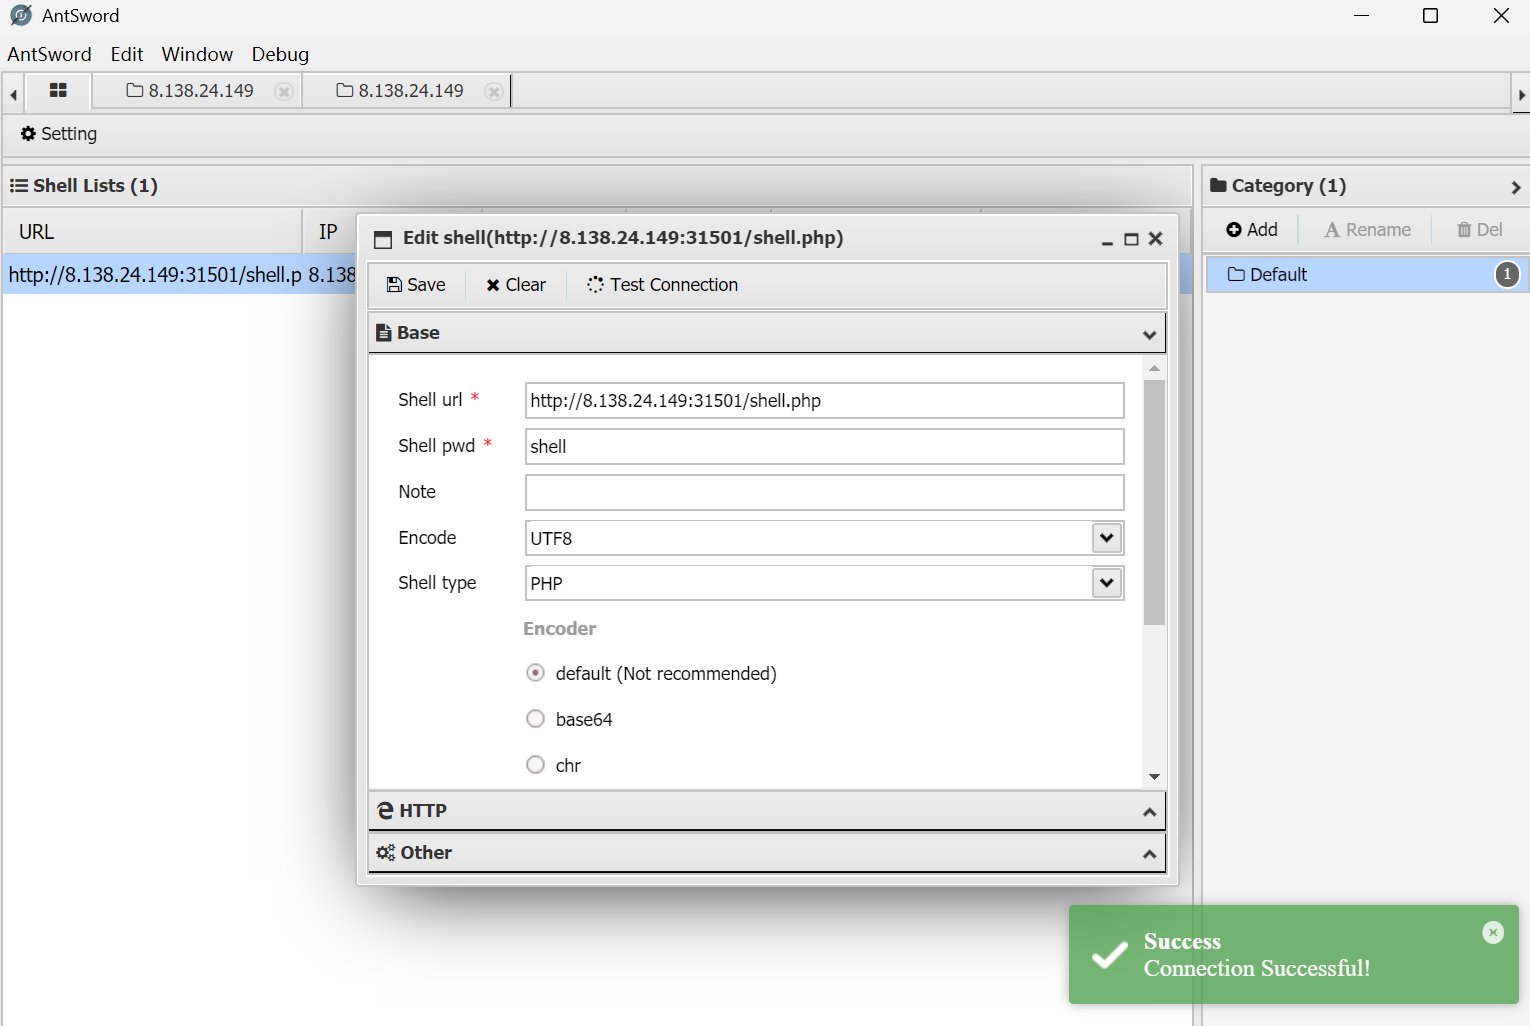Open the Shell type dropdown showing PHP
This screenshot has height=1026, width=1530.
(1106, 583)
